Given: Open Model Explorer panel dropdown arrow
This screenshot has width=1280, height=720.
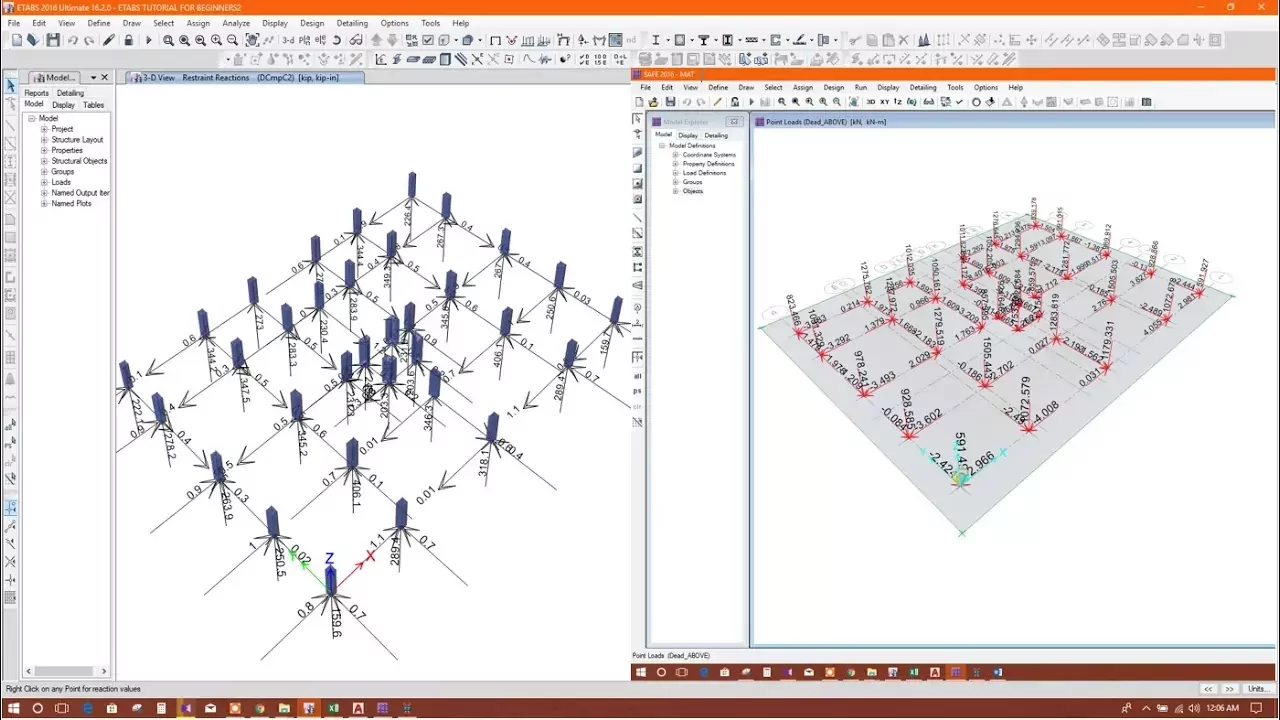Looking at the screenshot, I should click(x=93, y=77).
